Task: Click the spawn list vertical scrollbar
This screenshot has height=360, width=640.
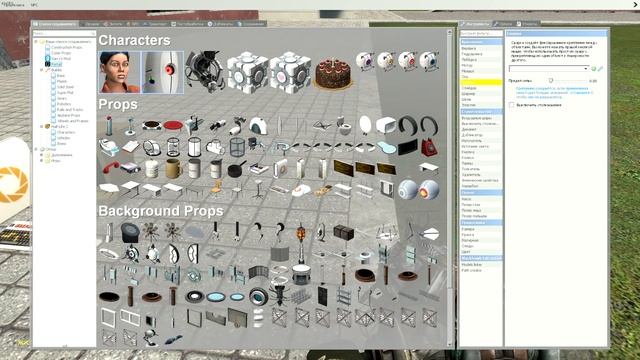Action: point(449,188)
